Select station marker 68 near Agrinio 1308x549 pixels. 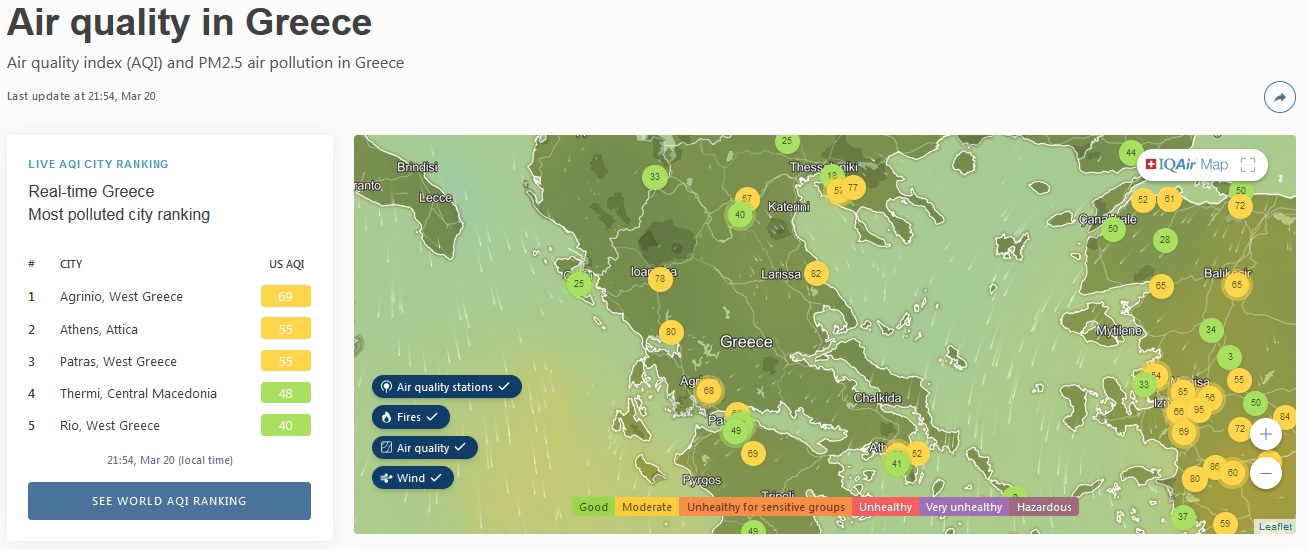tap(709, 391)
